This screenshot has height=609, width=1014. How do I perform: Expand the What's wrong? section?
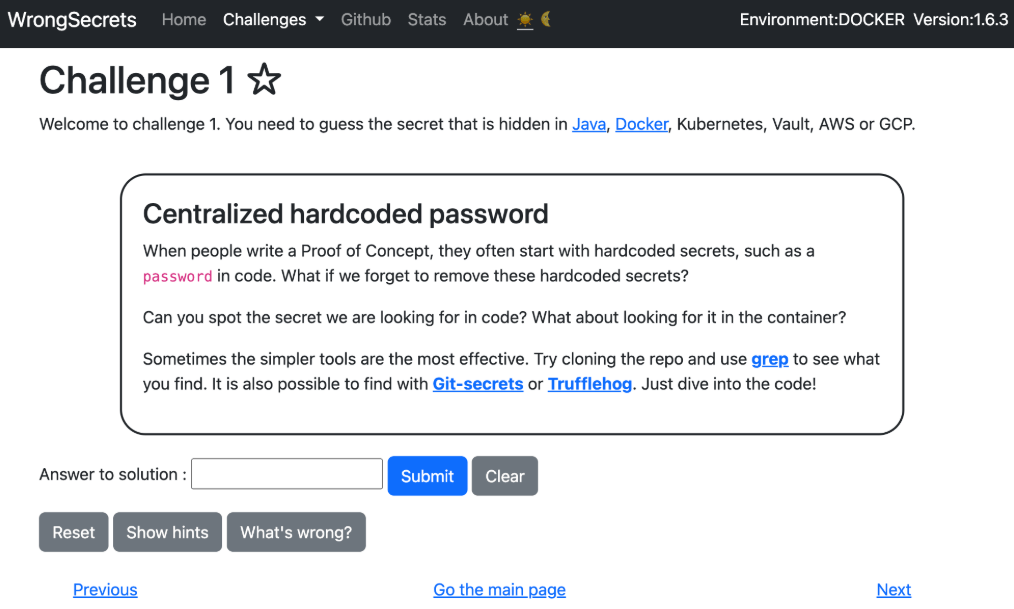tap(296, 533)
